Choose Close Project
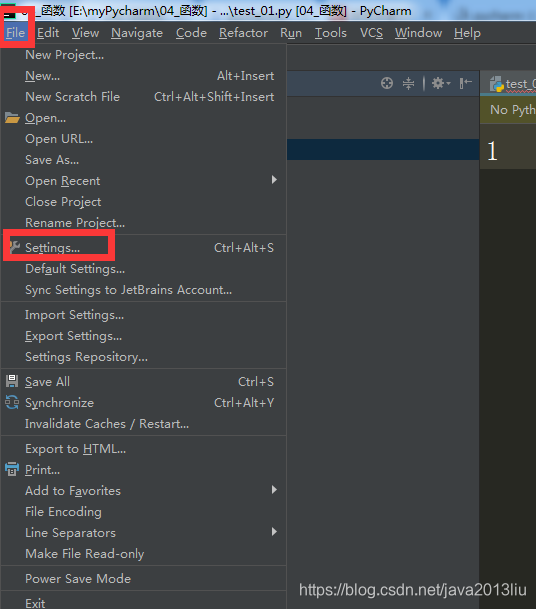Image resolution: width=536 pixels, height=609 pixels. click(x=144, y=202)
